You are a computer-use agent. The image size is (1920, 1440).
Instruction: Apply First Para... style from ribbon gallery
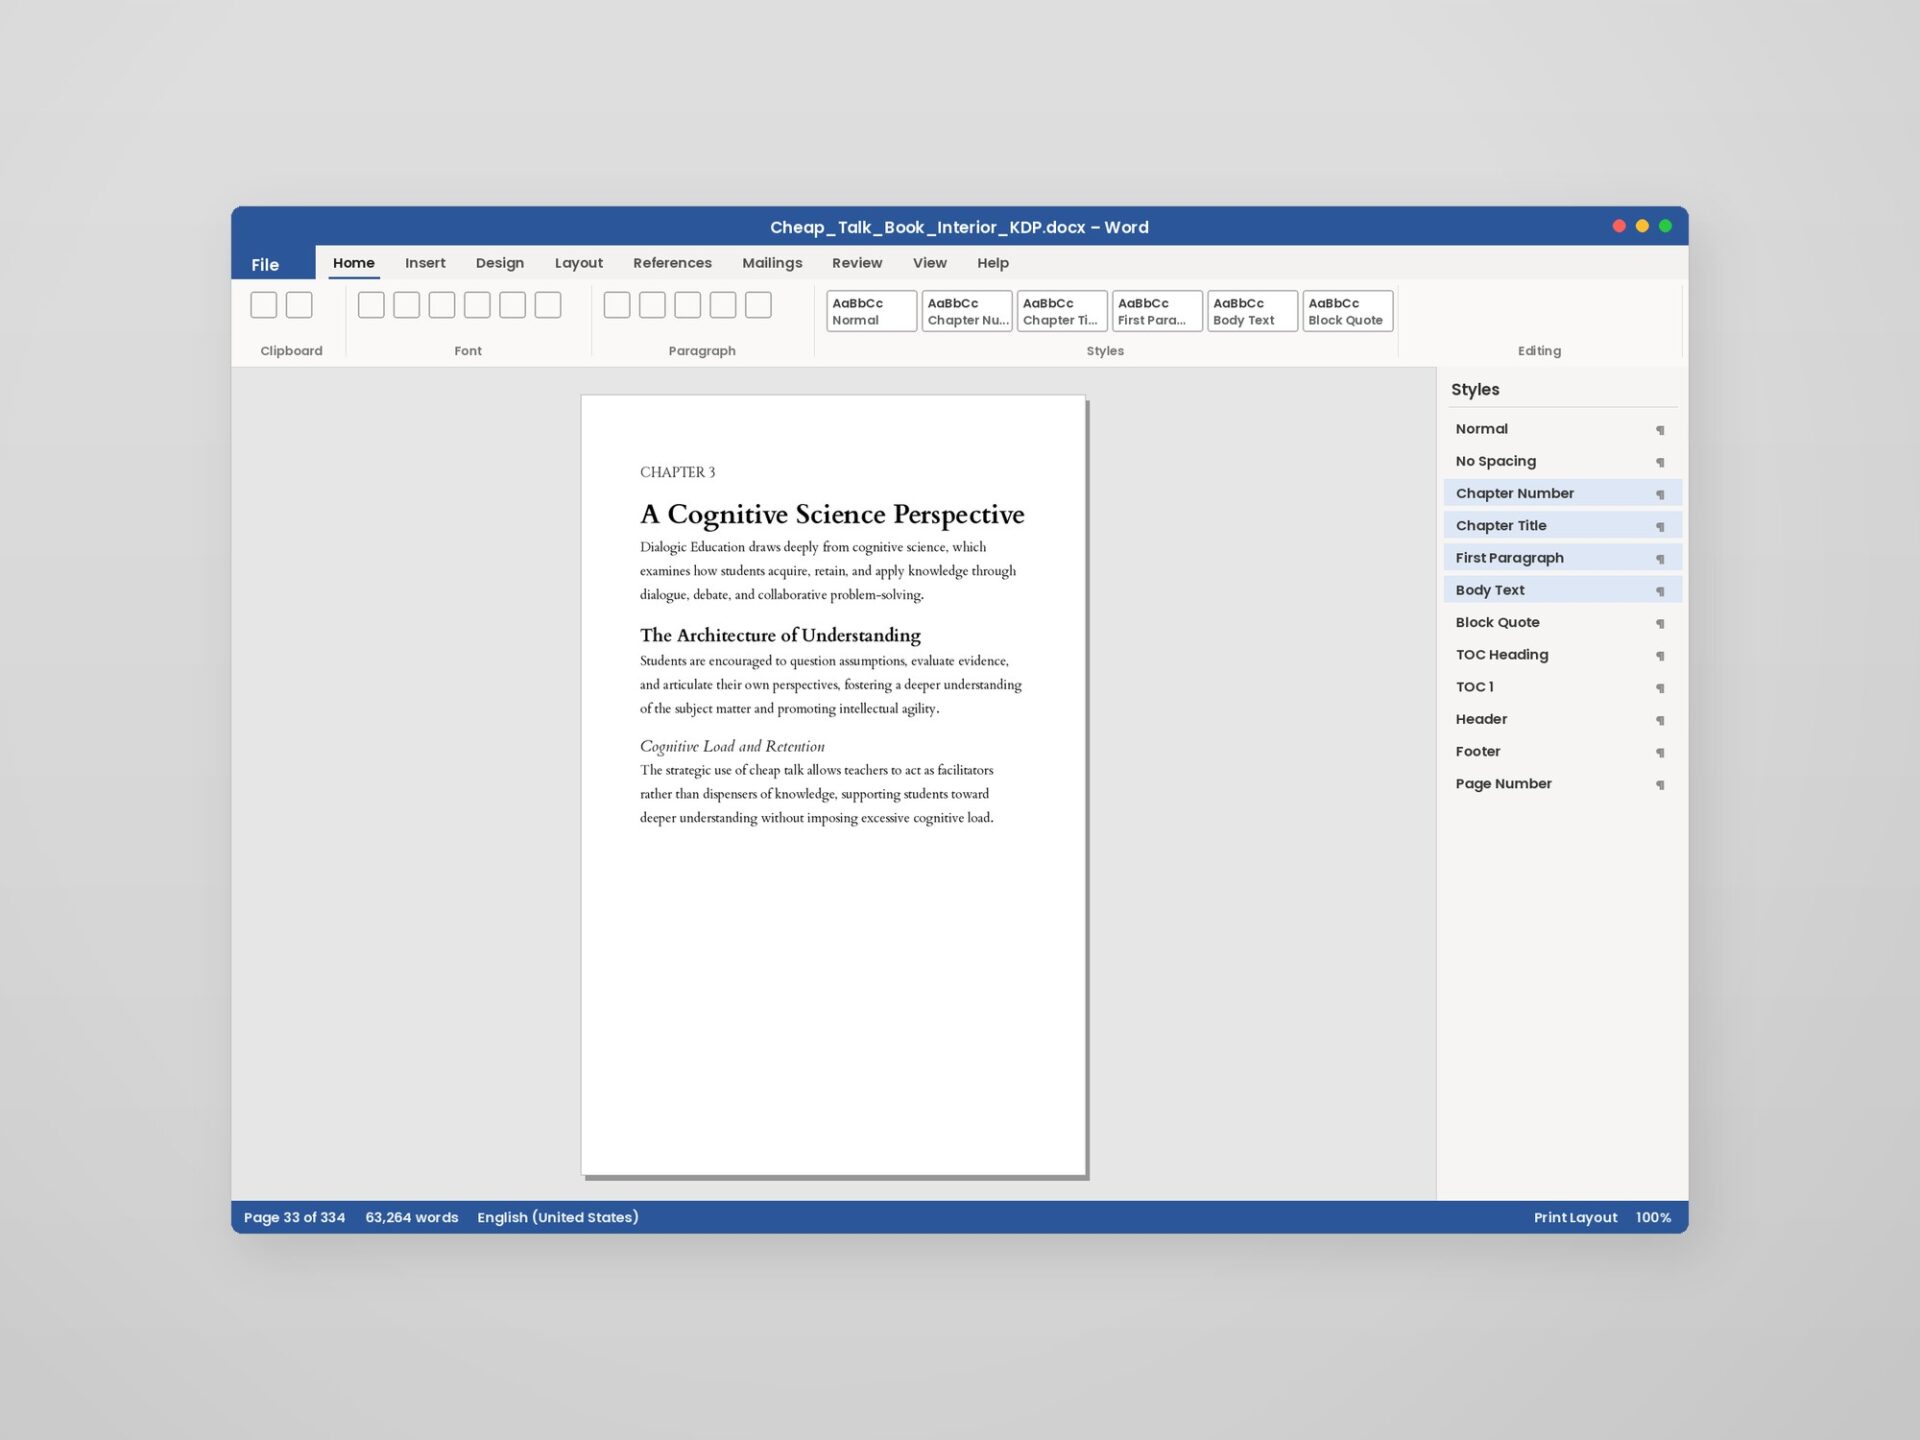1157,311
